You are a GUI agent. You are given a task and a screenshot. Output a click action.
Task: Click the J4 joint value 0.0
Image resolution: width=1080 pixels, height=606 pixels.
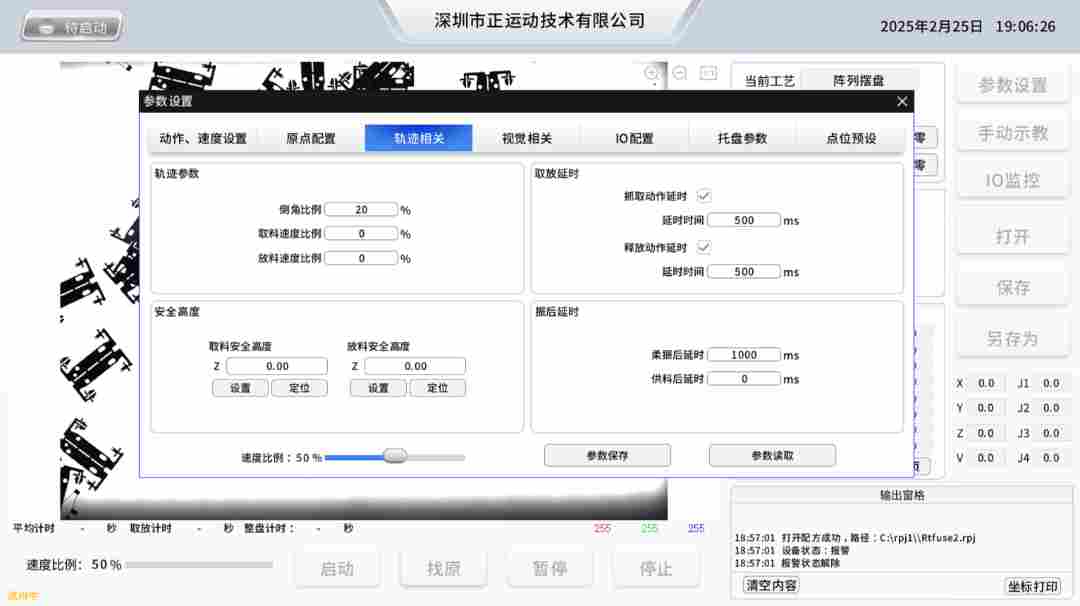tap(1050, 458)
